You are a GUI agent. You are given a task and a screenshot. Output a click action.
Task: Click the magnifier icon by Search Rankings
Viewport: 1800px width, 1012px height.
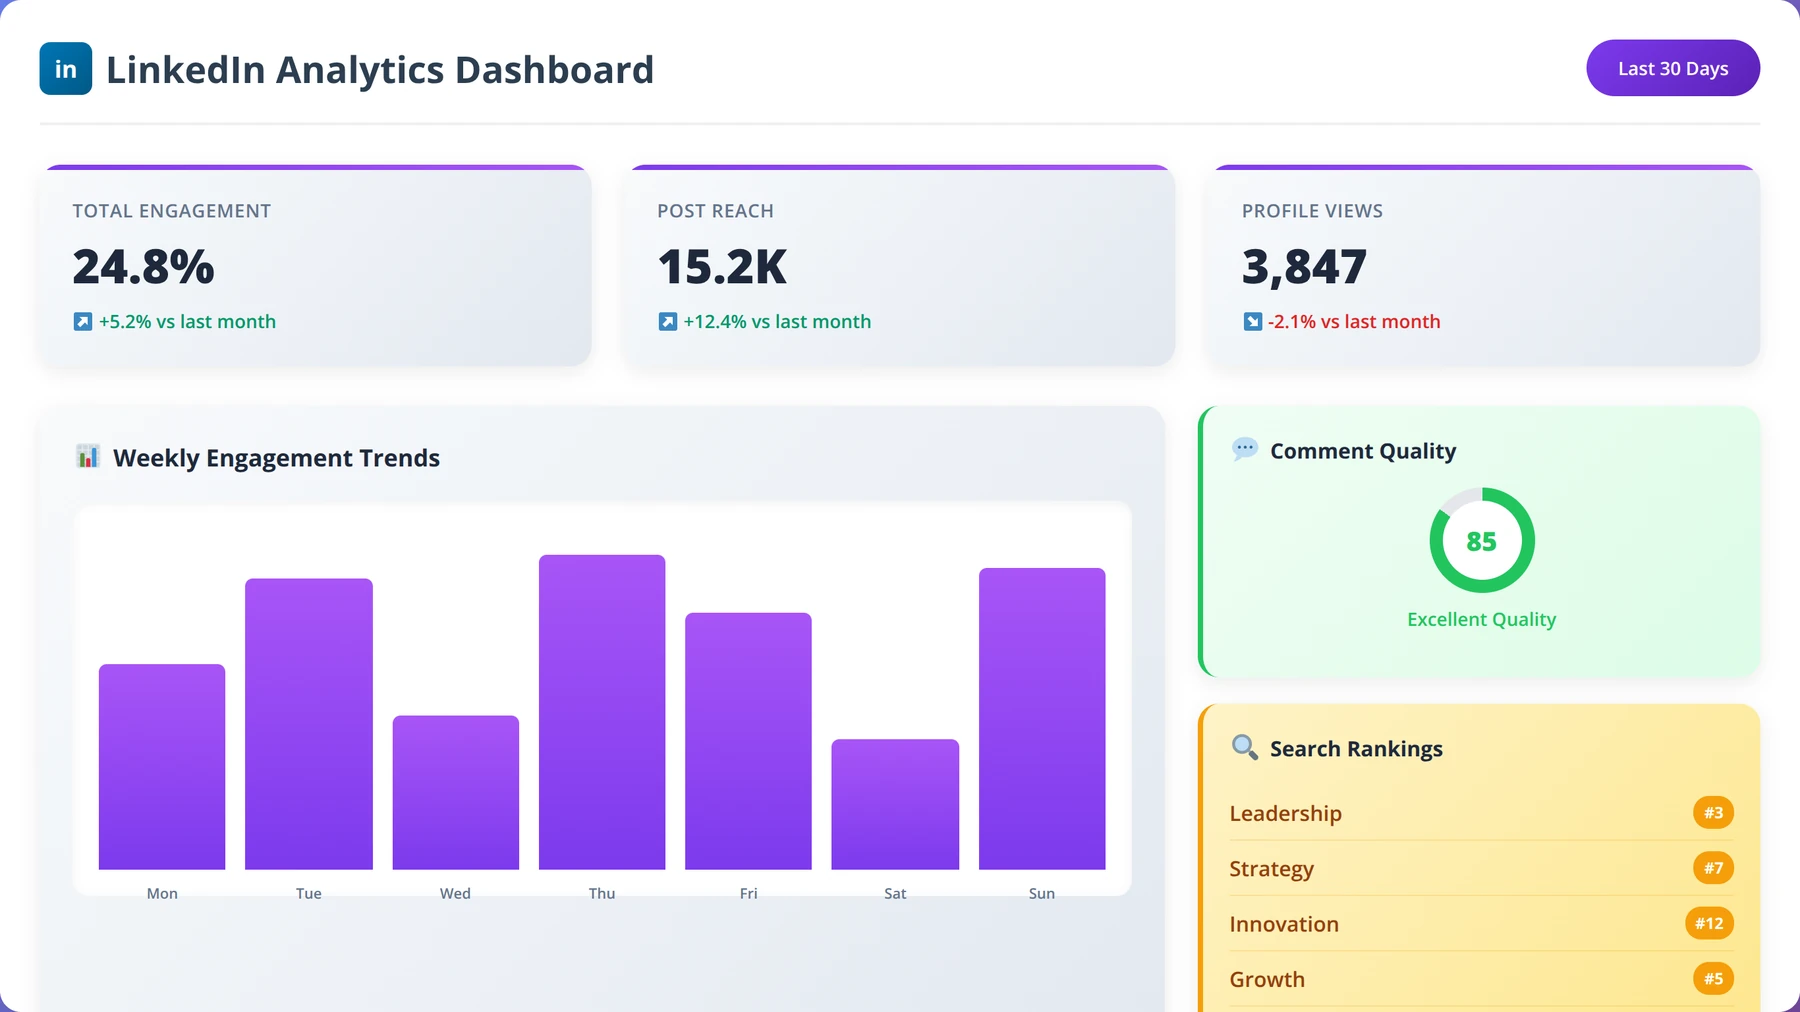1245,747
